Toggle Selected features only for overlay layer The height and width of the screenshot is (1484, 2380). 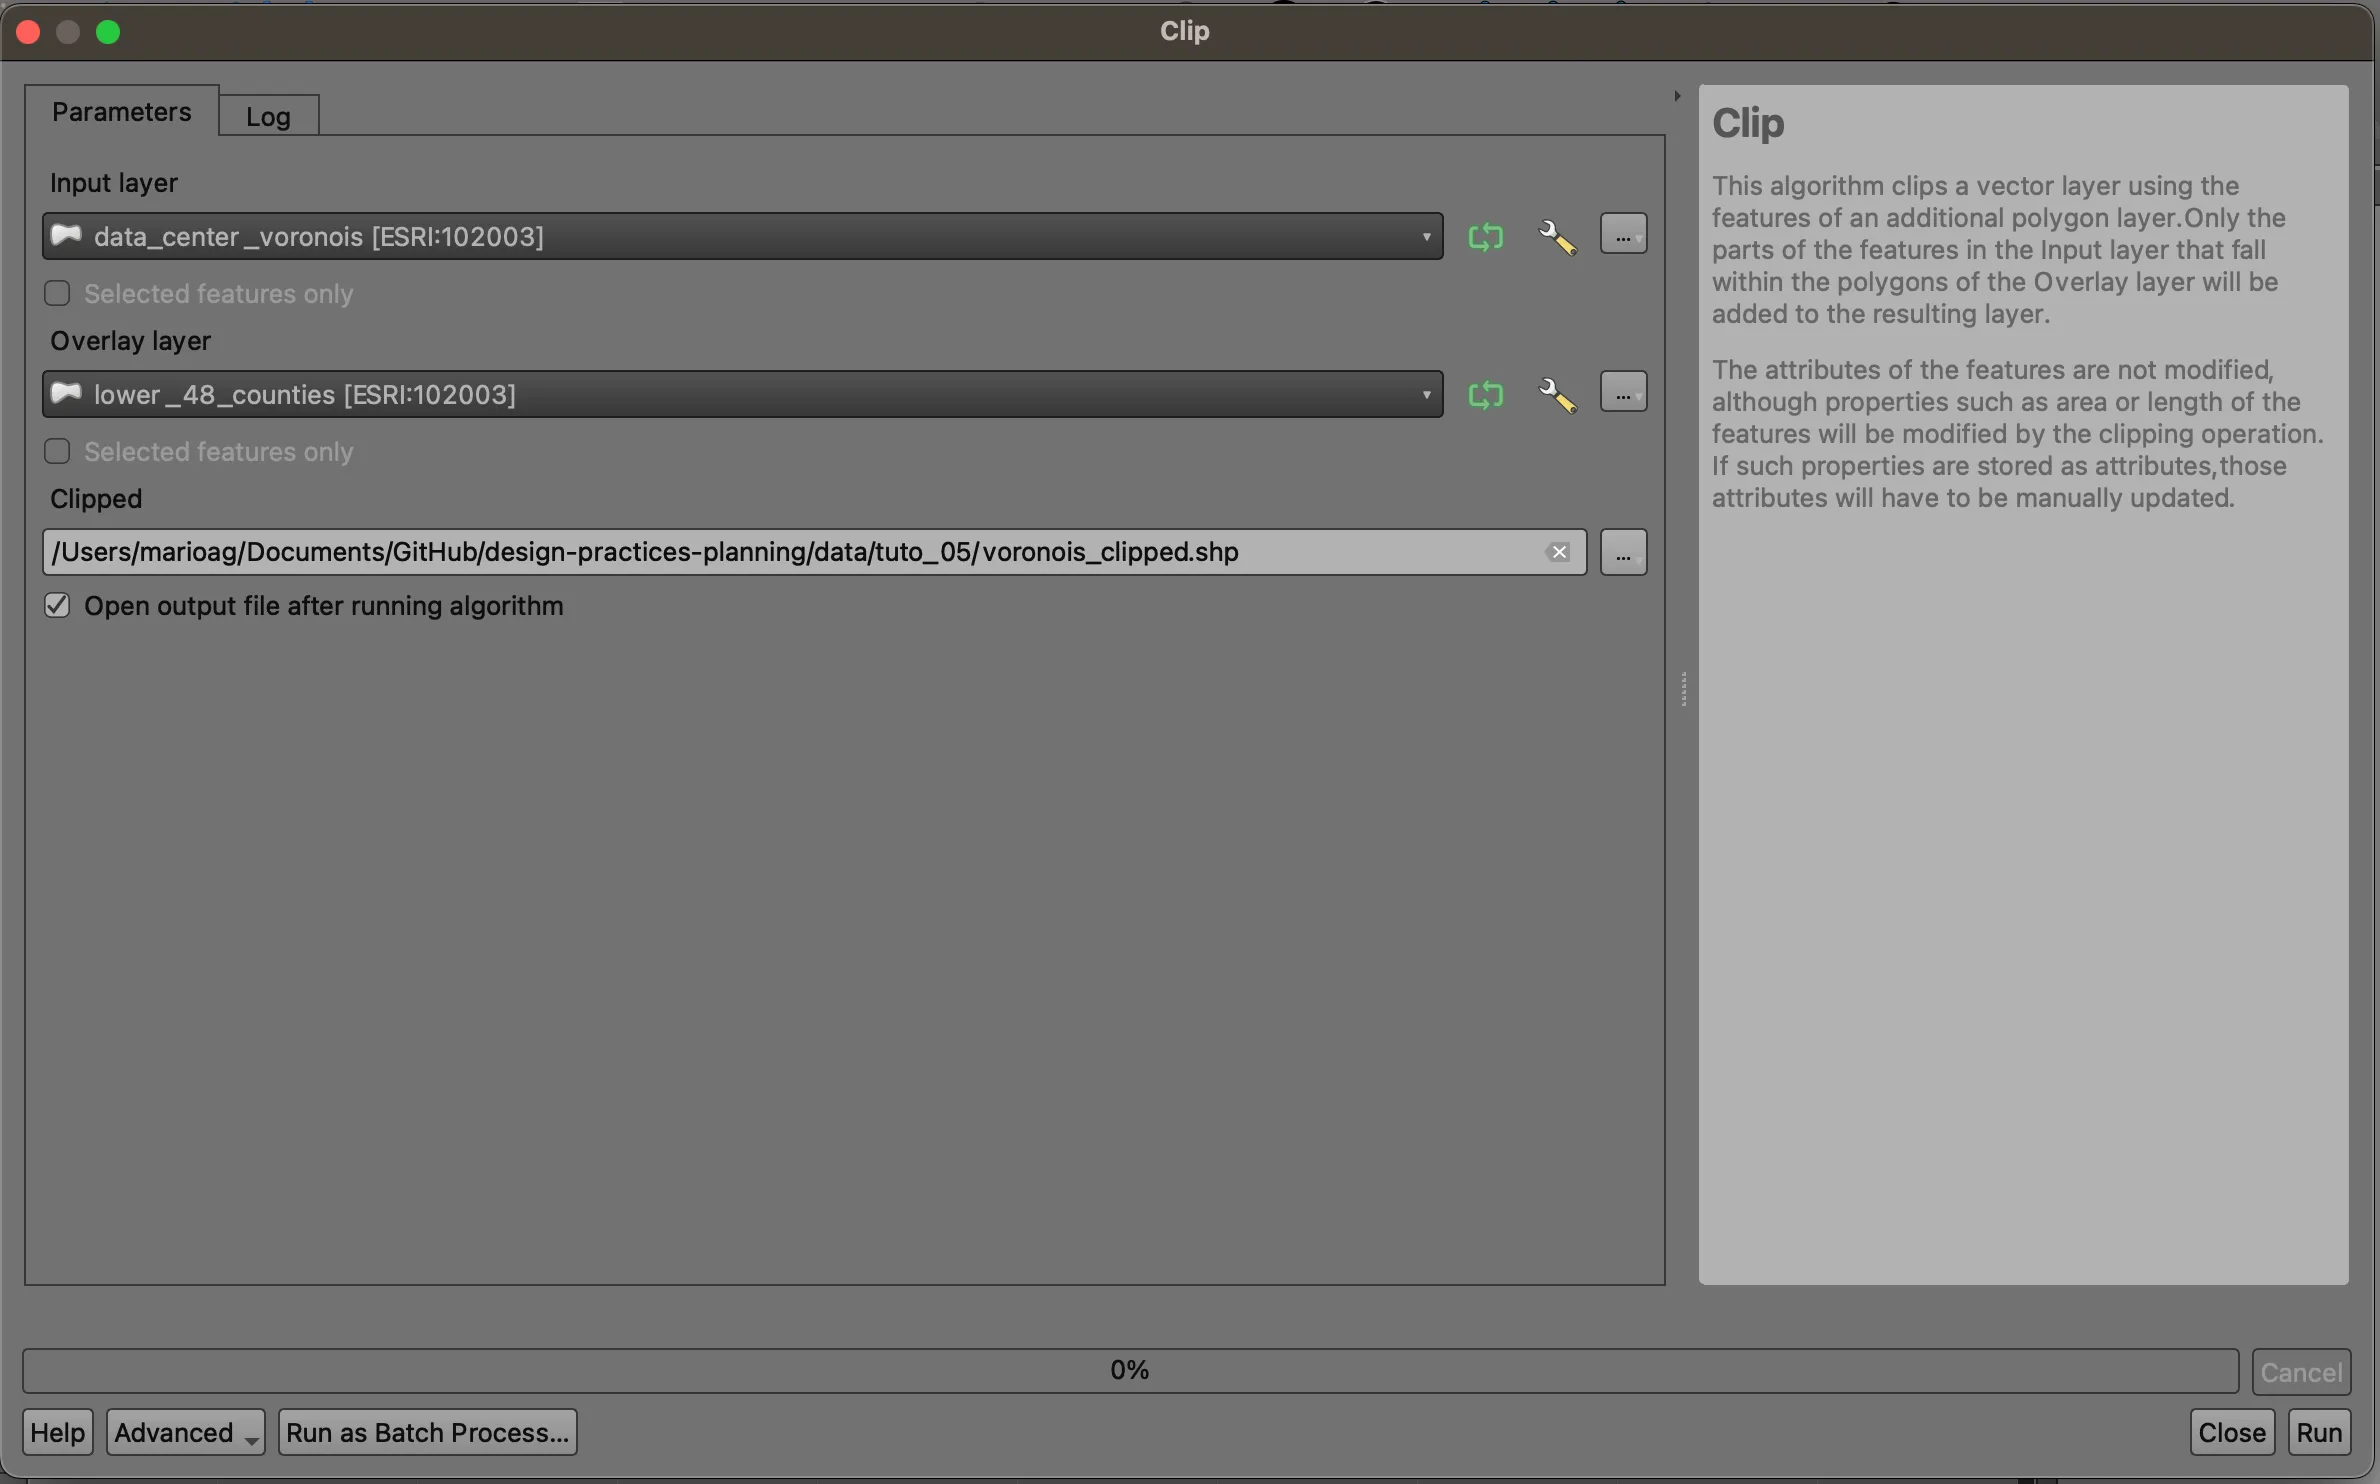(56, 450)
